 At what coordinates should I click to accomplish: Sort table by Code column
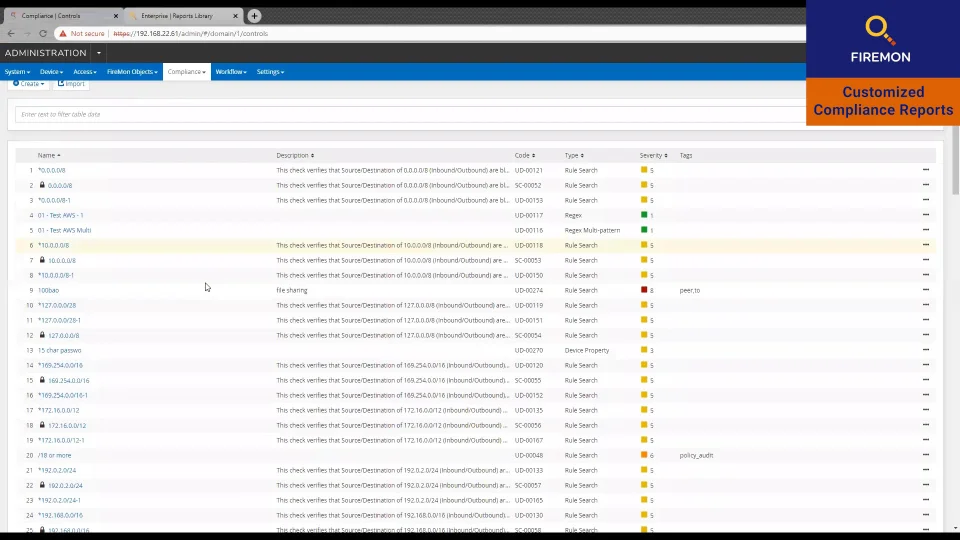[525, 156]
